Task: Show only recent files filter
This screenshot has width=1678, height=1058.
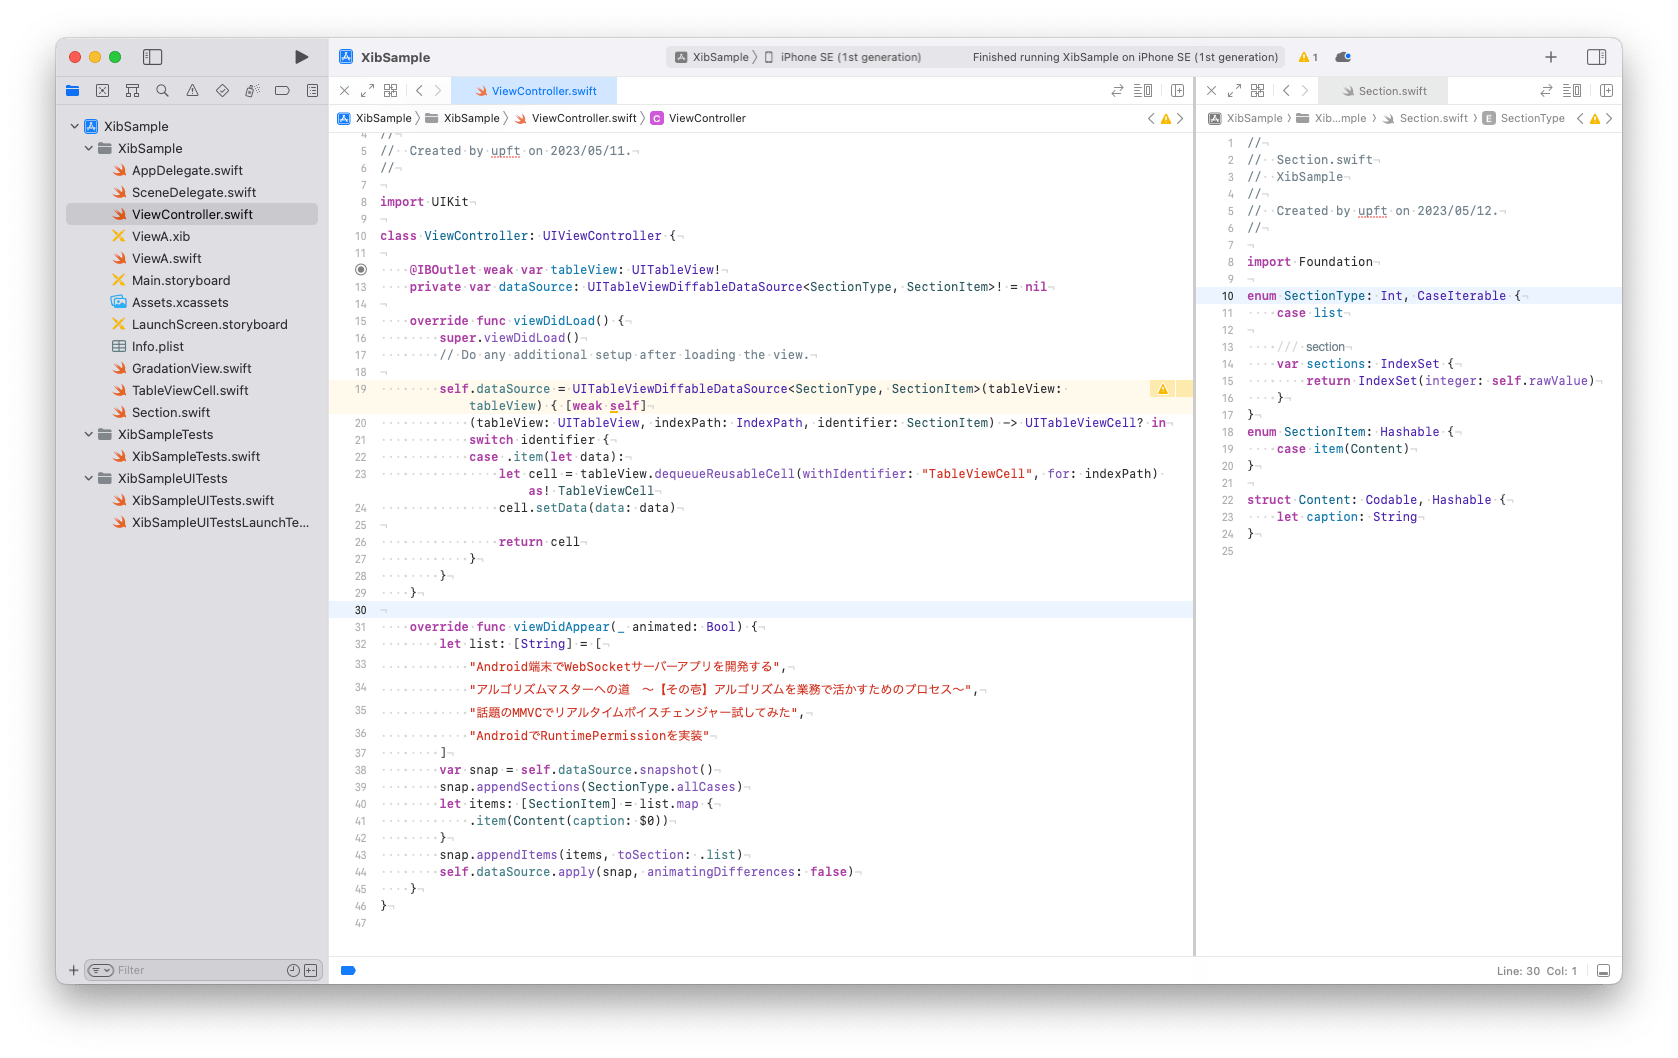Action: pos(293,970)
